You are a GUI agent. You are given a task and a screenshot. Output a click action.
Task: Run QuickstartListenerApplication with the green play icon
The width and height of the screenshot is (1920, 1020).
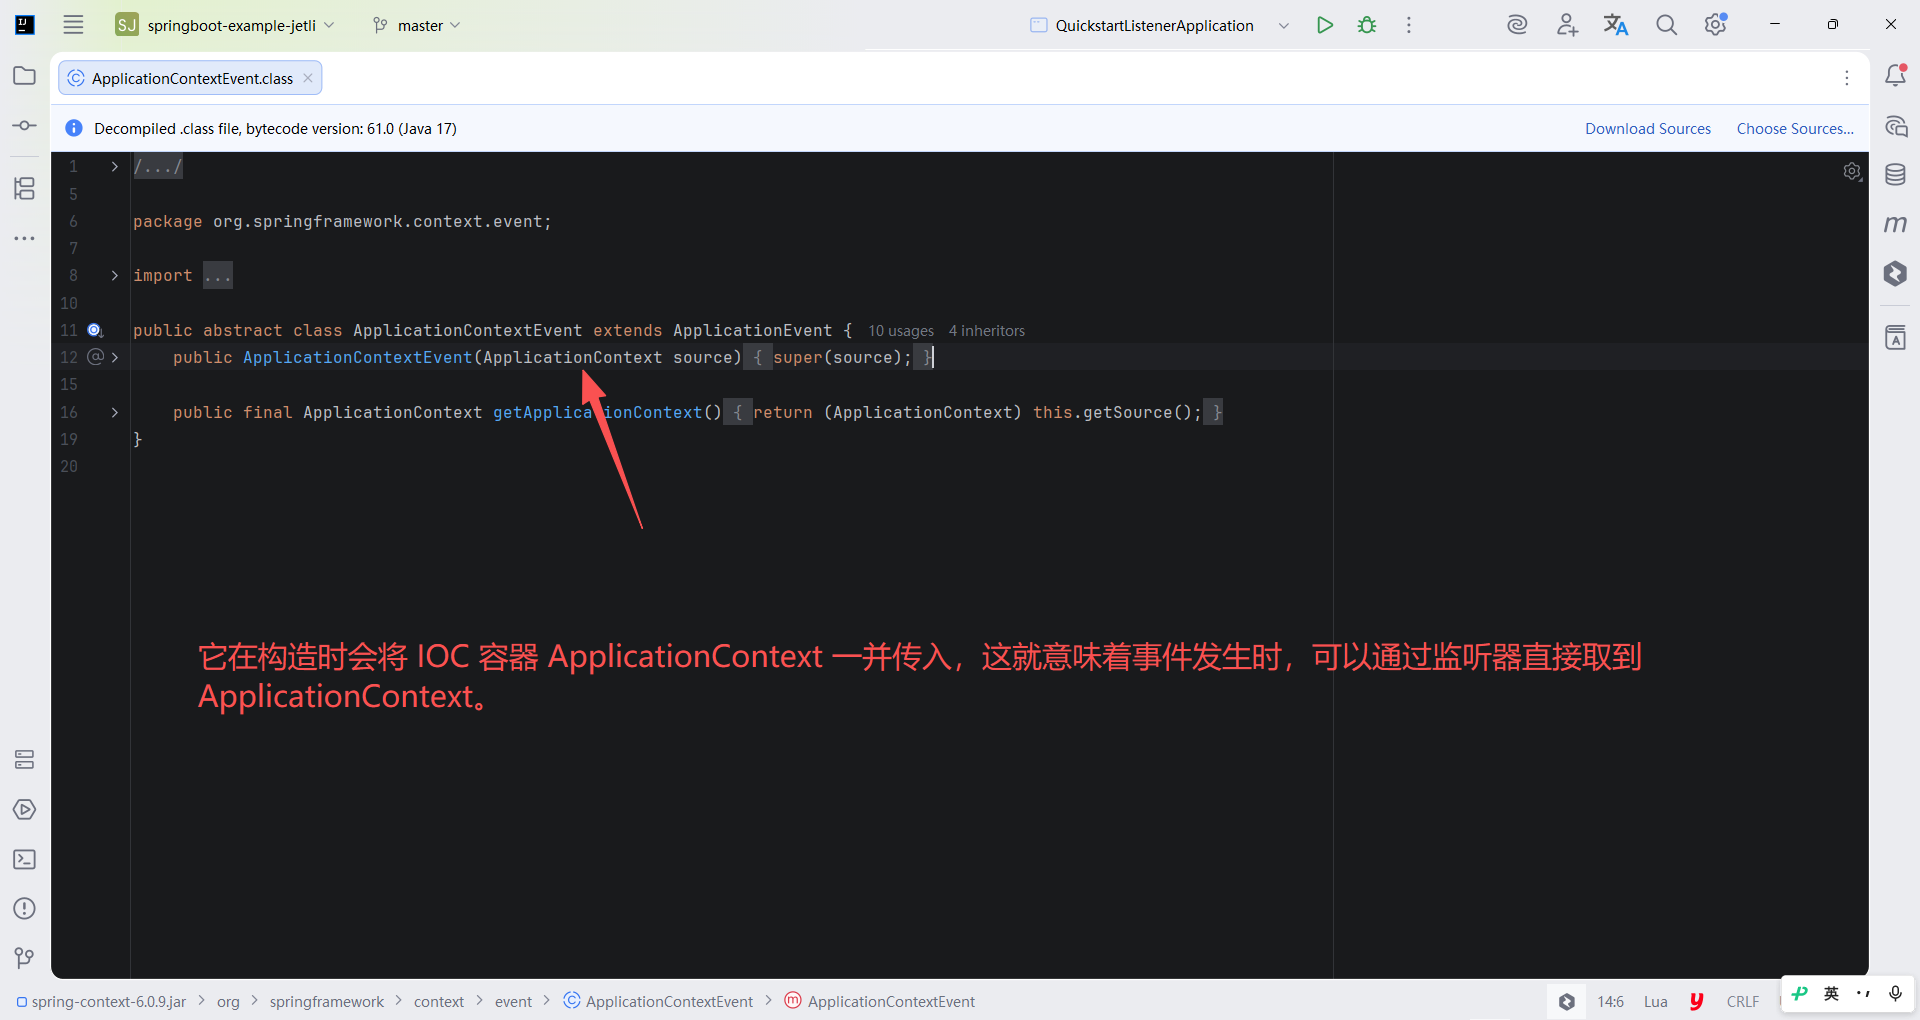(x=1325, y=25)
